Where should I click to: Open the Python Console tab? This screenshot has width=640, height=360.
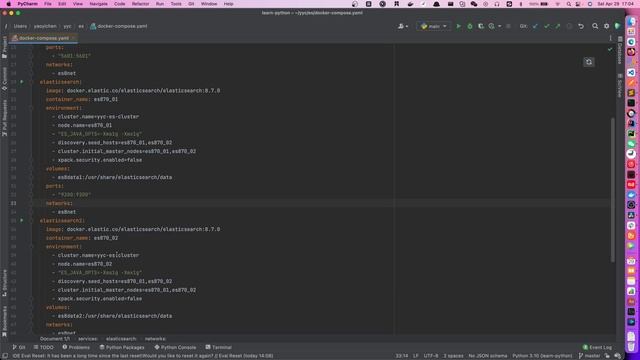[x=175, y=347]
